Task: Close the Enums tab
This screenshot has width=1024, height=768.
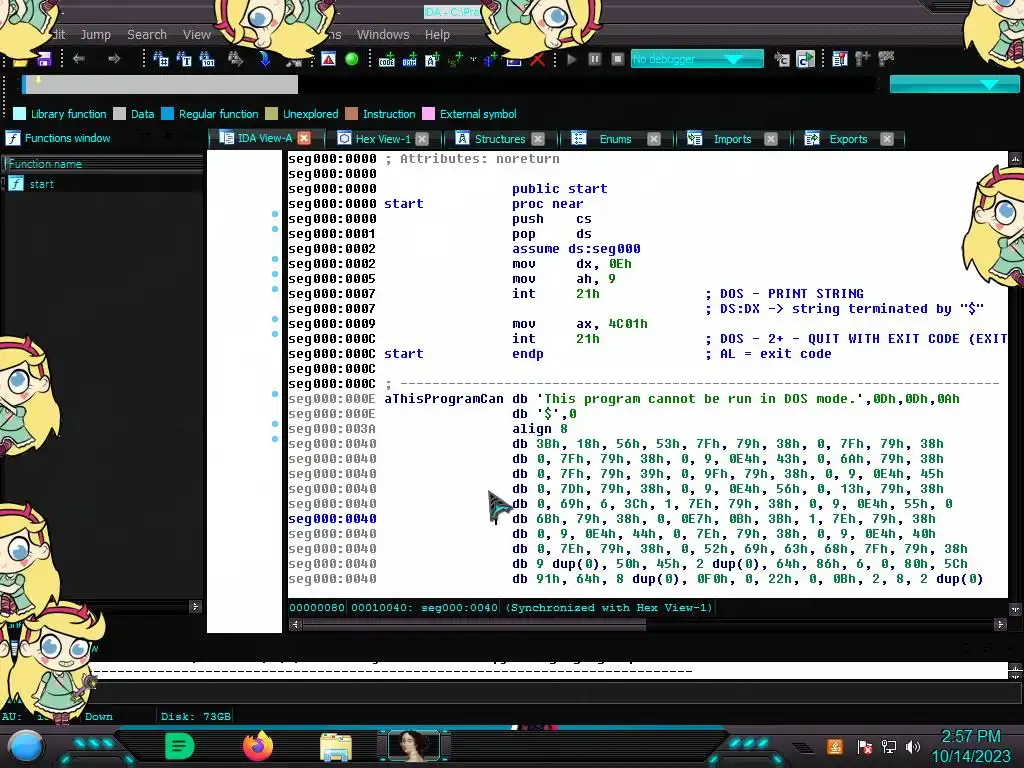Action: click(x=654, y=139)
